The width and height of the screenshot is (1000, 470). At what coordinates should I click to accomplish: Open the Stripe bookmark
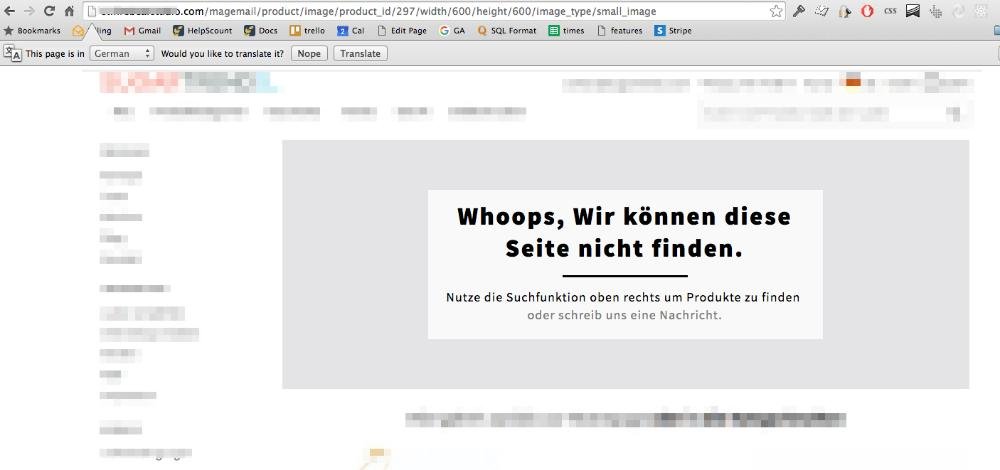click(674, 31)
